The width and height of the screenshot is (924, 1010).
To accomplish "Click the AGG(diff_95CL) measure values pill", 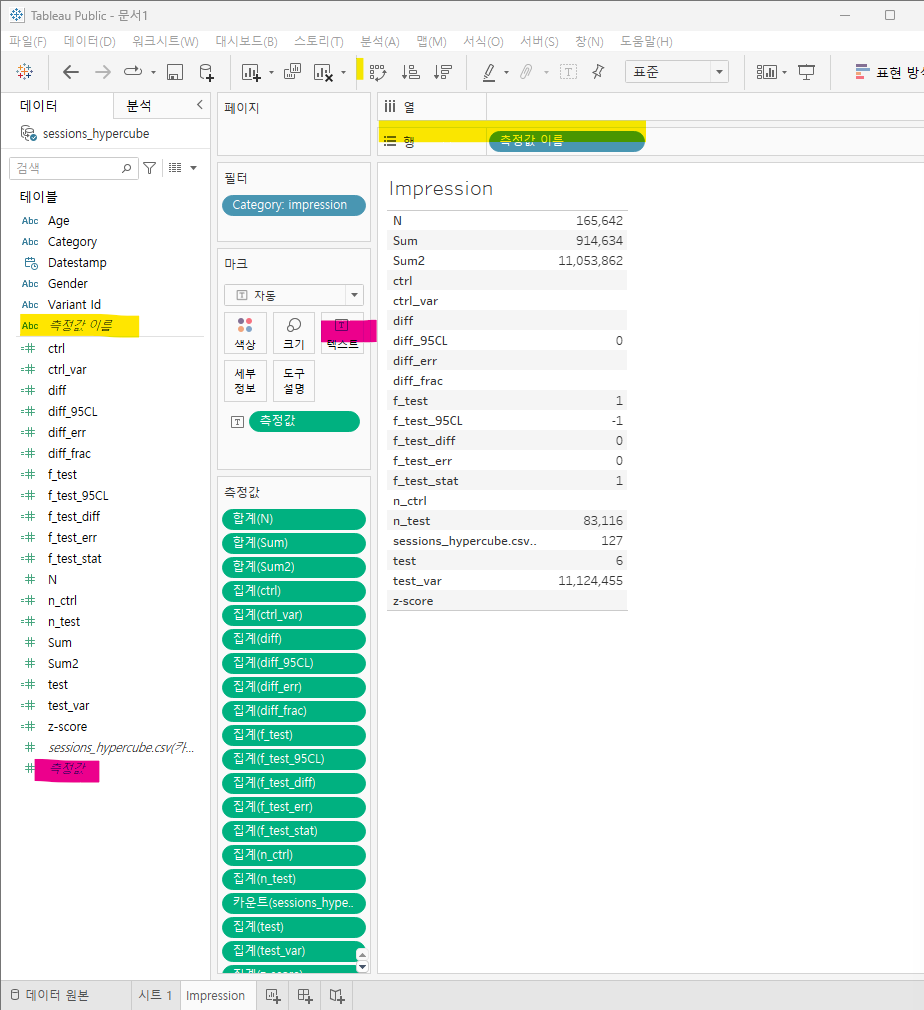I will coord(294,663).
